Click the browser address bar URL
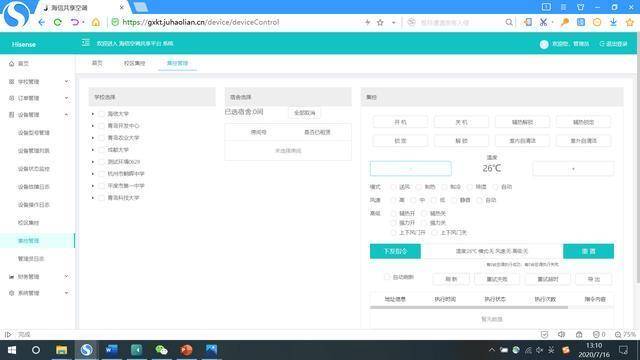 [x=201, y=22]
